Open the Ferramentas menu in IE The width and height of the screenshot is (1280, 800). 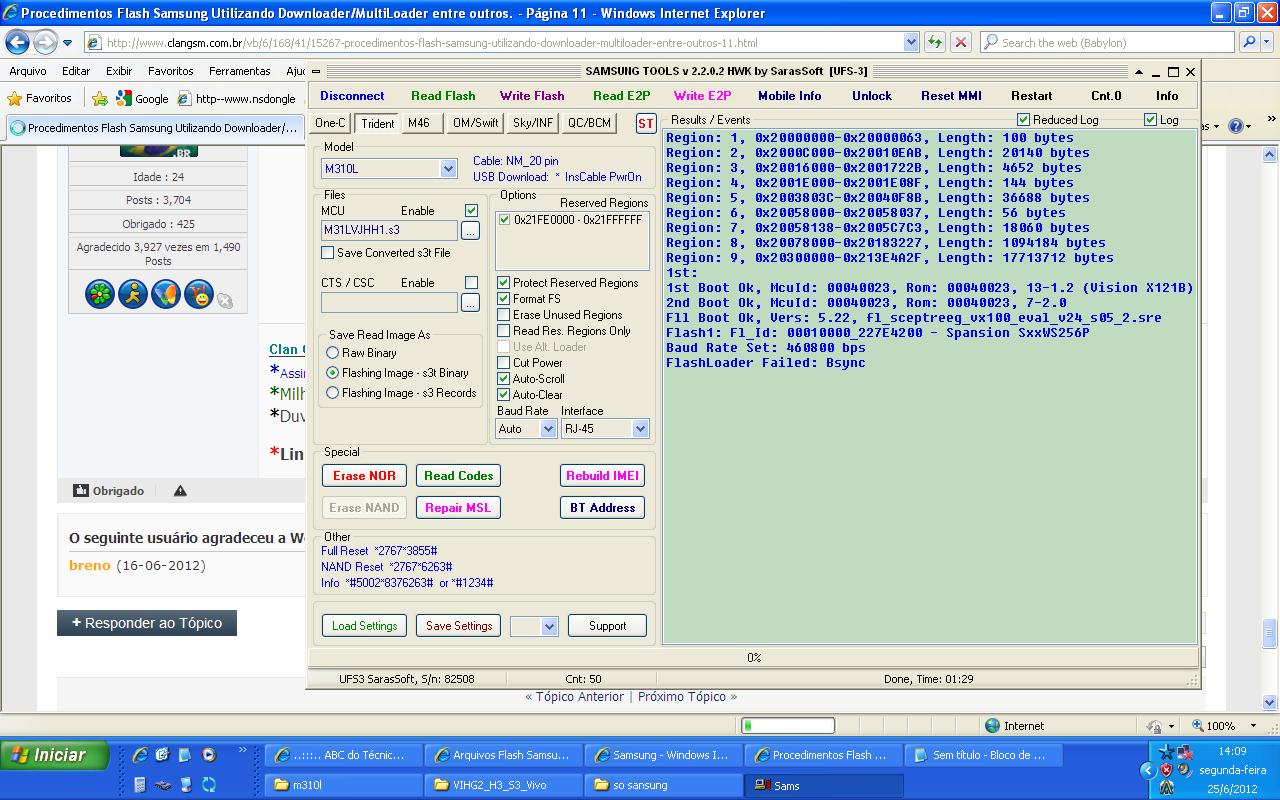239,71
